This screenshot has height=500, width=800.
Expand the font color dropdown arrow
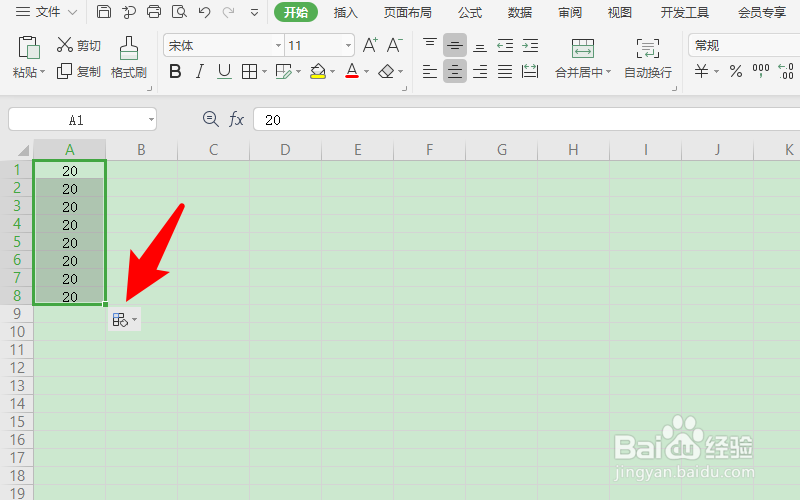point(366,72)
